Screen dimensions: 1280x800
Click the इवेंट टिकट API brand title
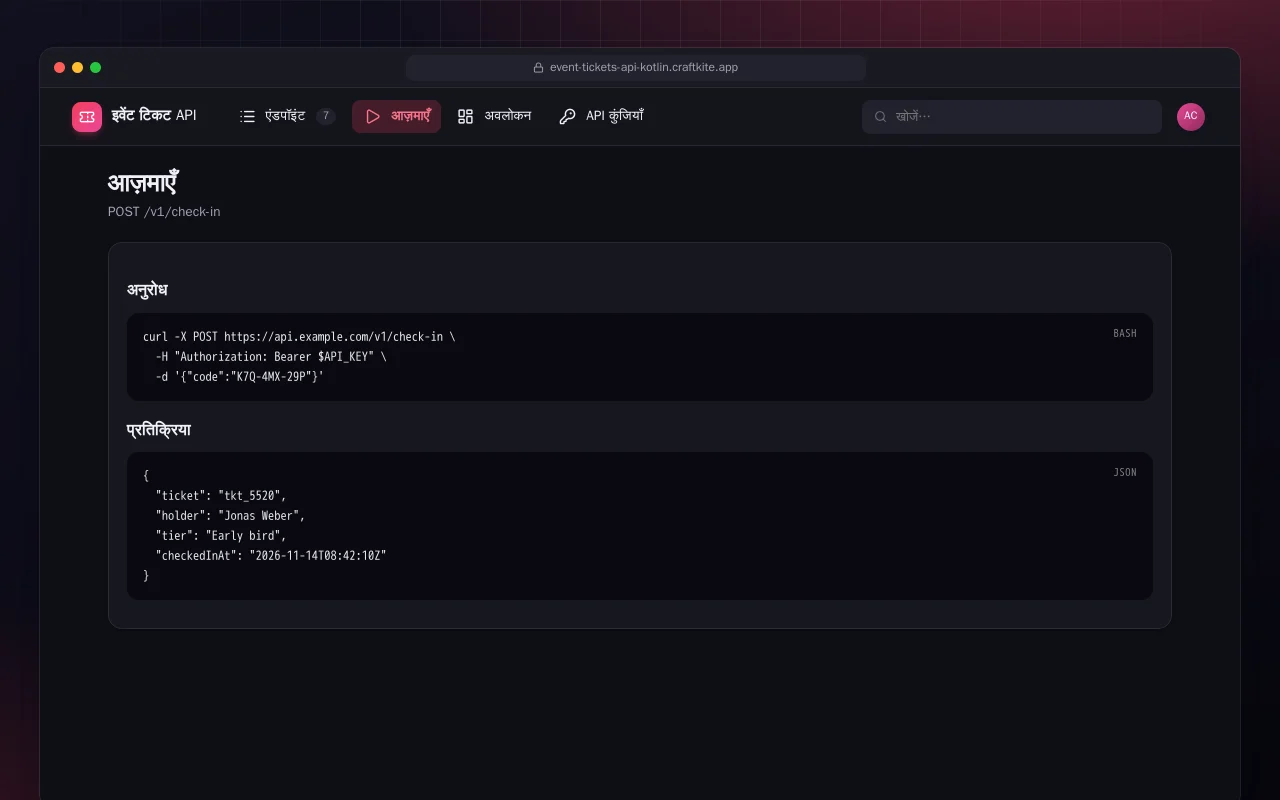click(x=154, y=116)
